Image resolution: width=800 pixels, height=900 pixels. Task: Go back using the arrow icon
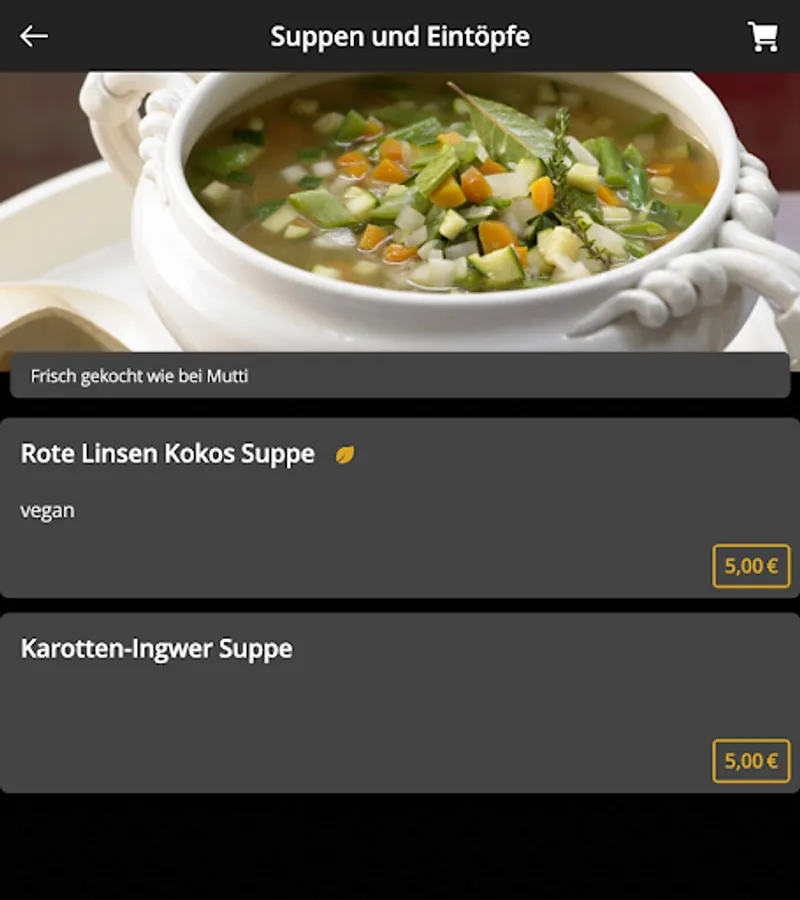click(34, 36)
